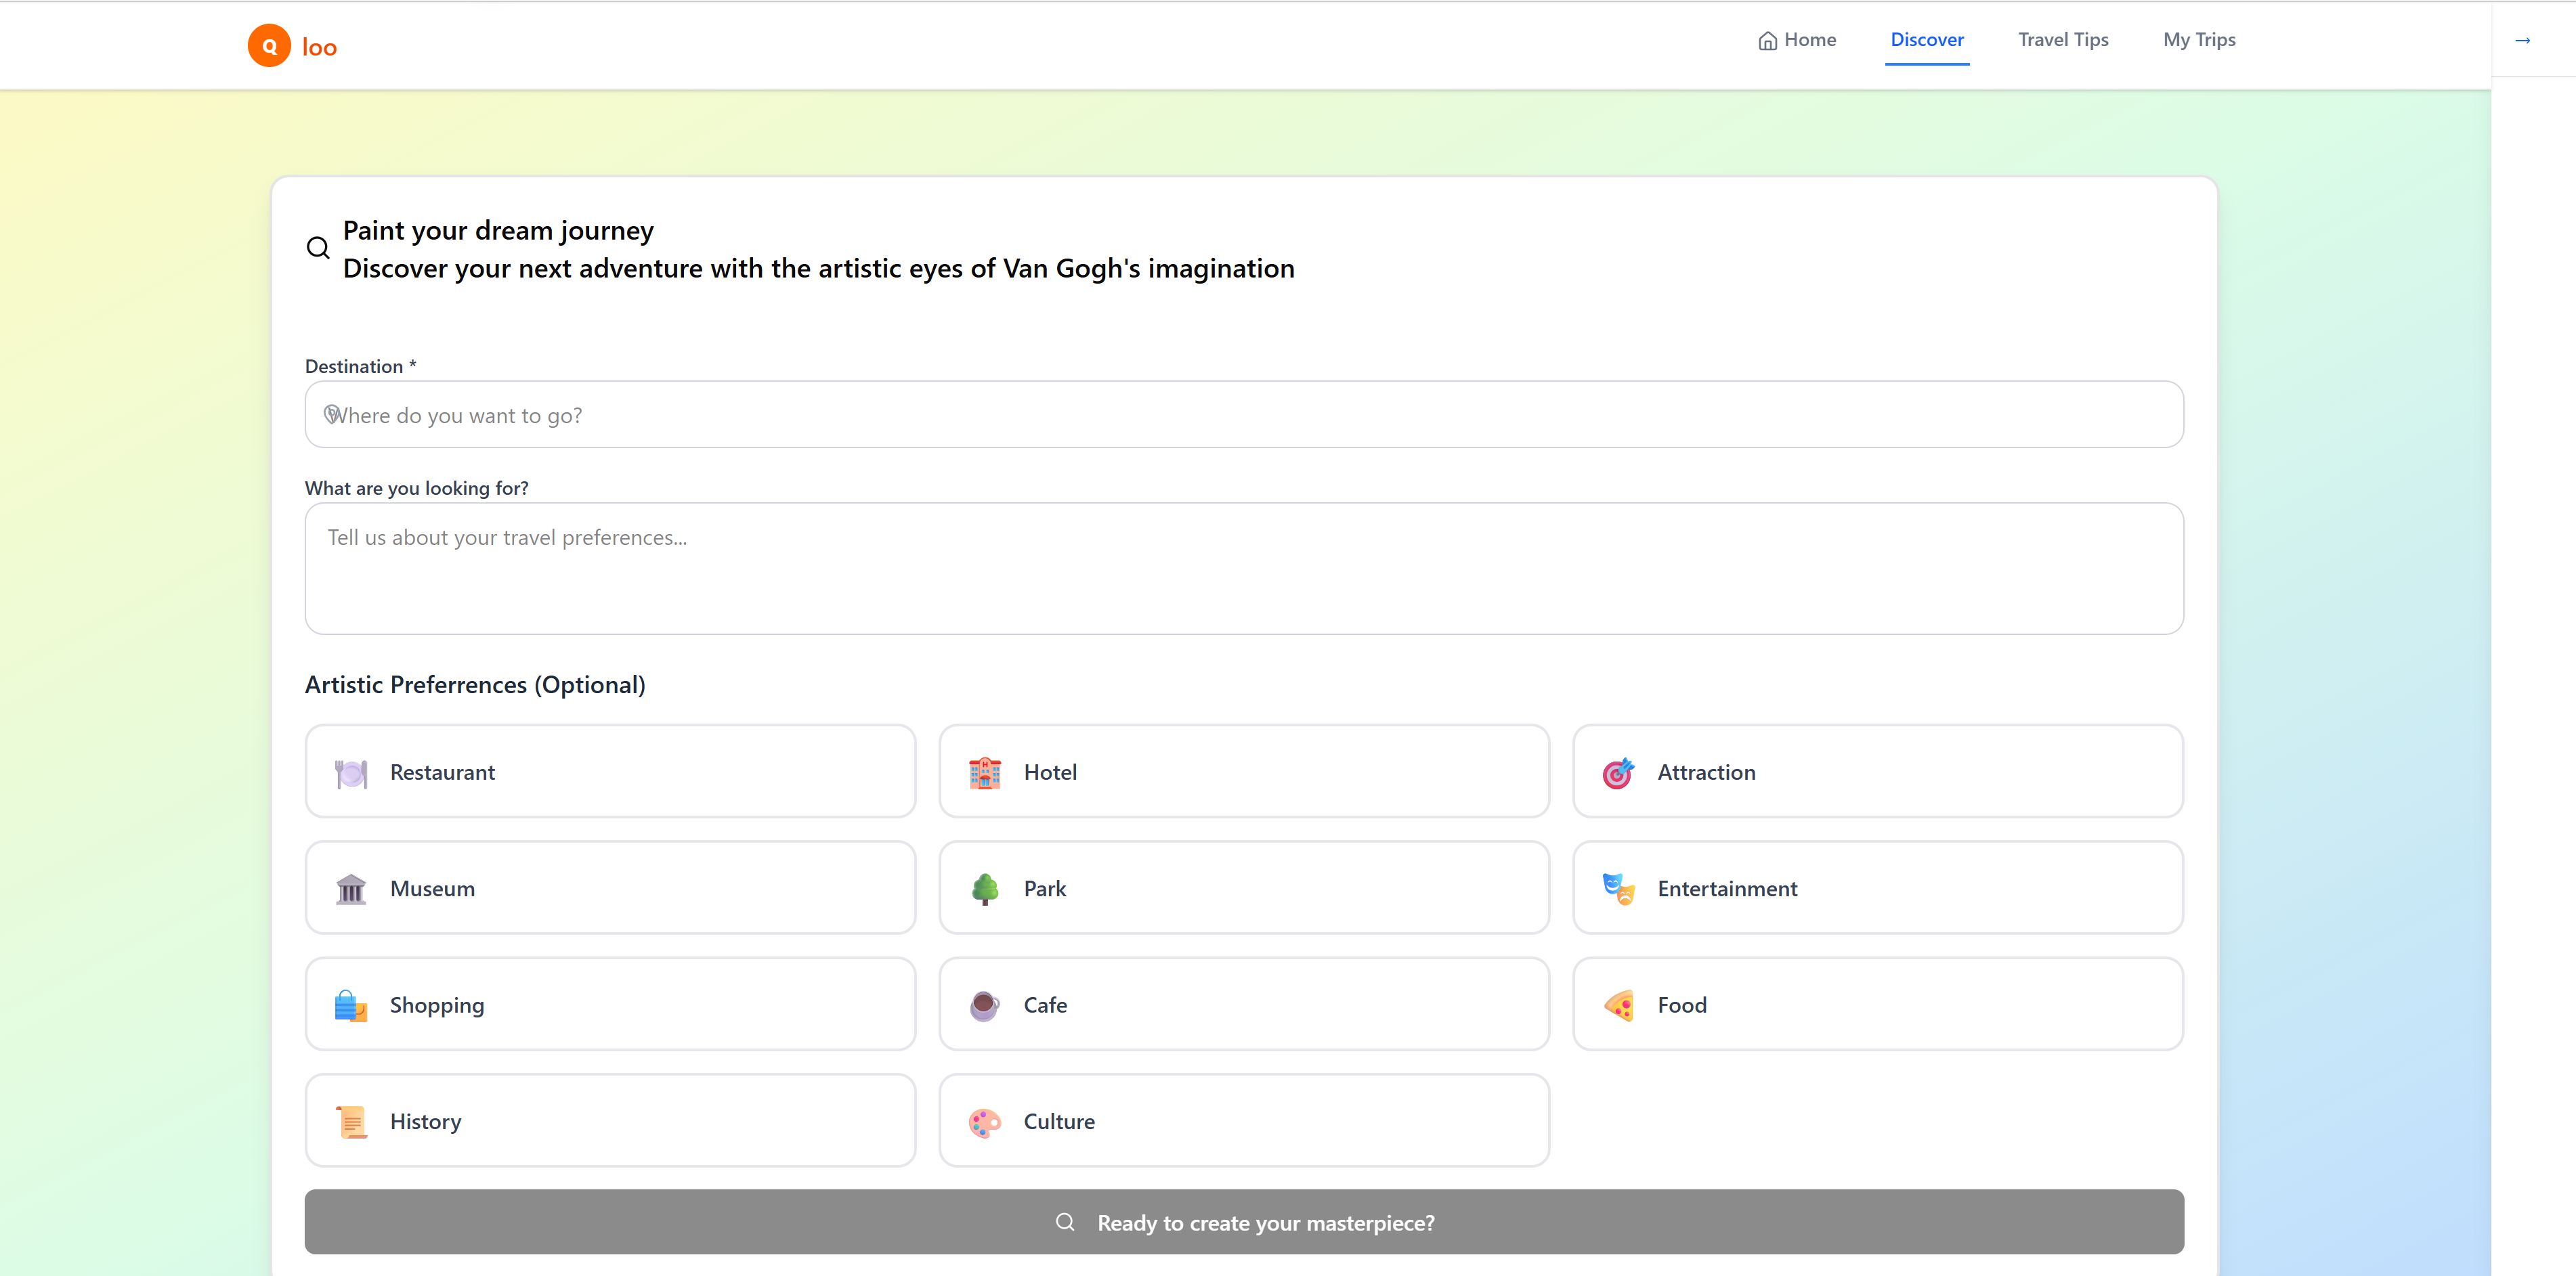This screenshot has height=1276, width=2576.
Task: Switch to the Discover tab
Action: point(1926,40)
